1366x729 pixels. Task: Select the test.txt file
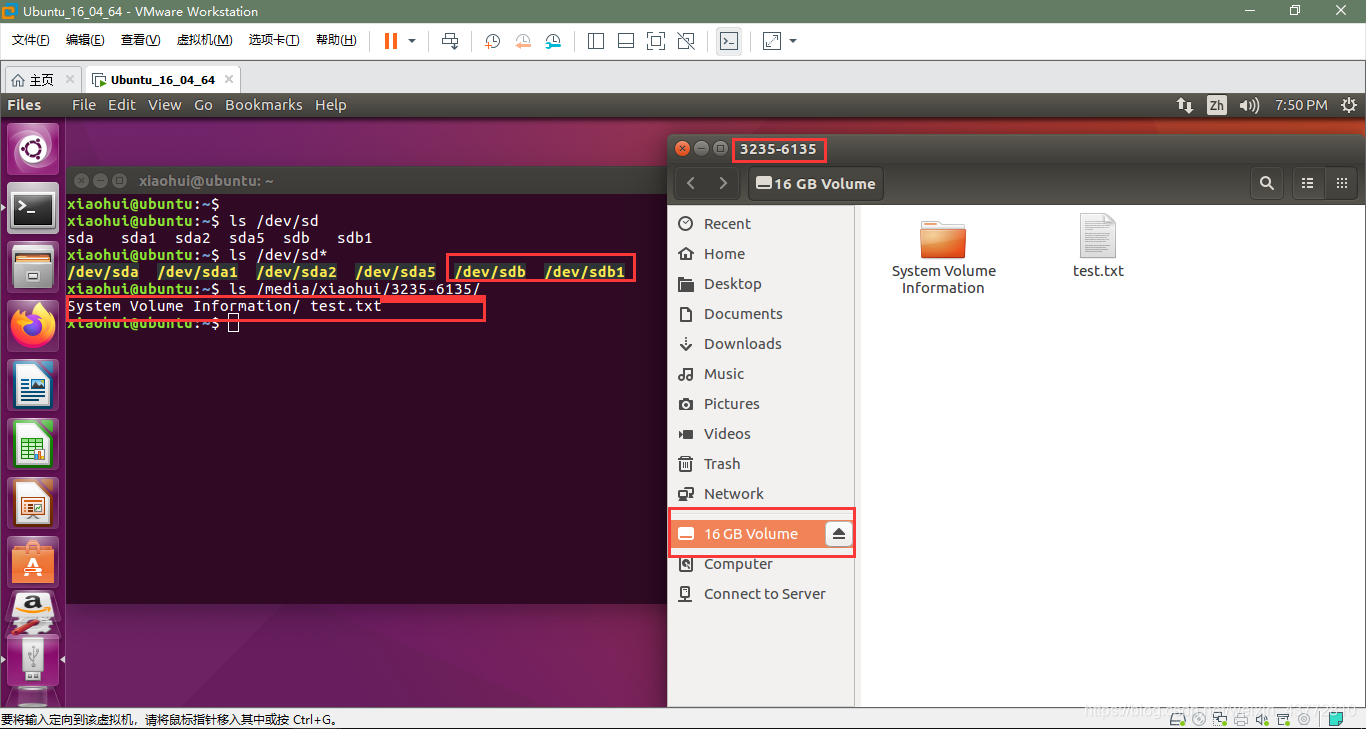tap(1098, 246)
